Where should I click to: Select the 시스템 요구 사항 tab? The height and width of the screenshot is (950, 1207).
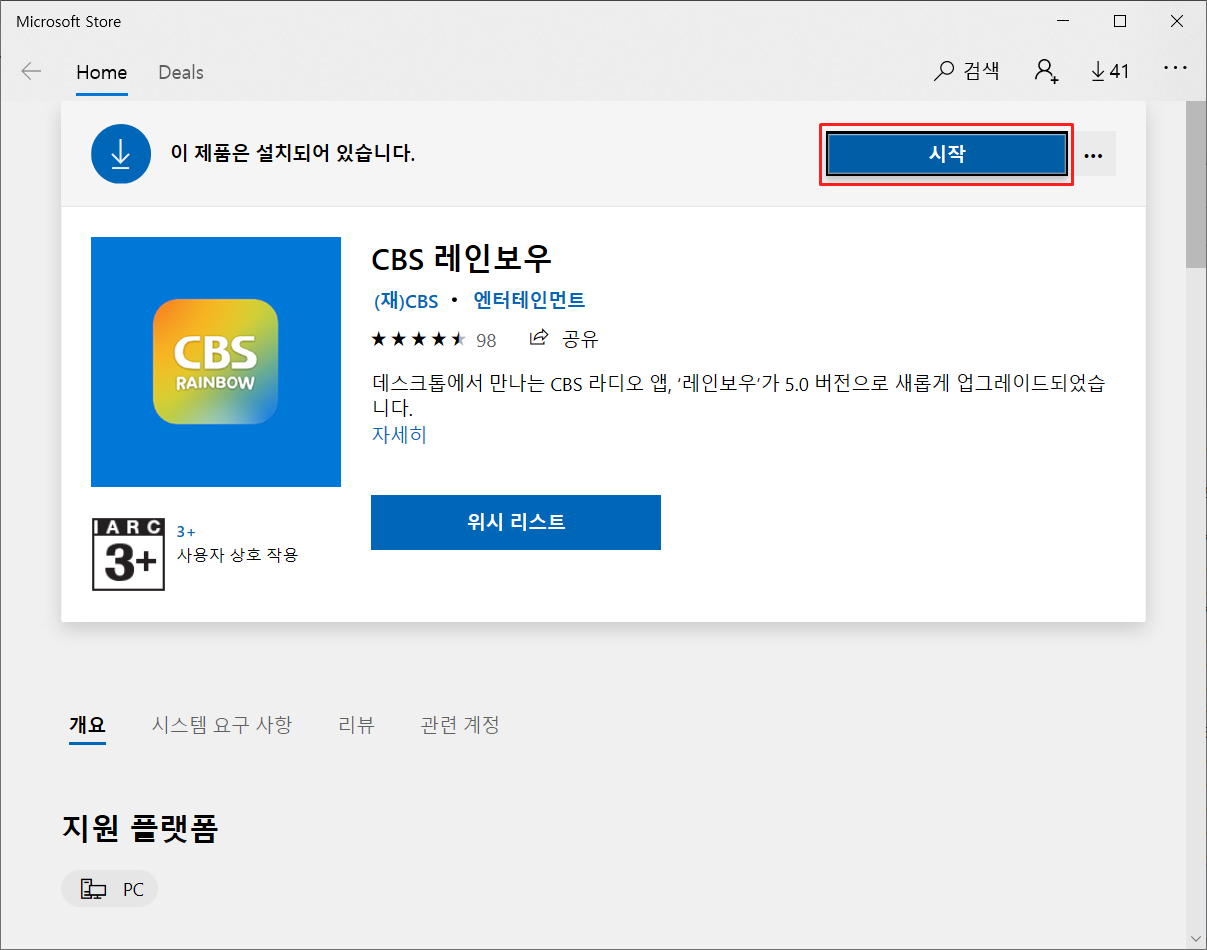tap(222, 725)
